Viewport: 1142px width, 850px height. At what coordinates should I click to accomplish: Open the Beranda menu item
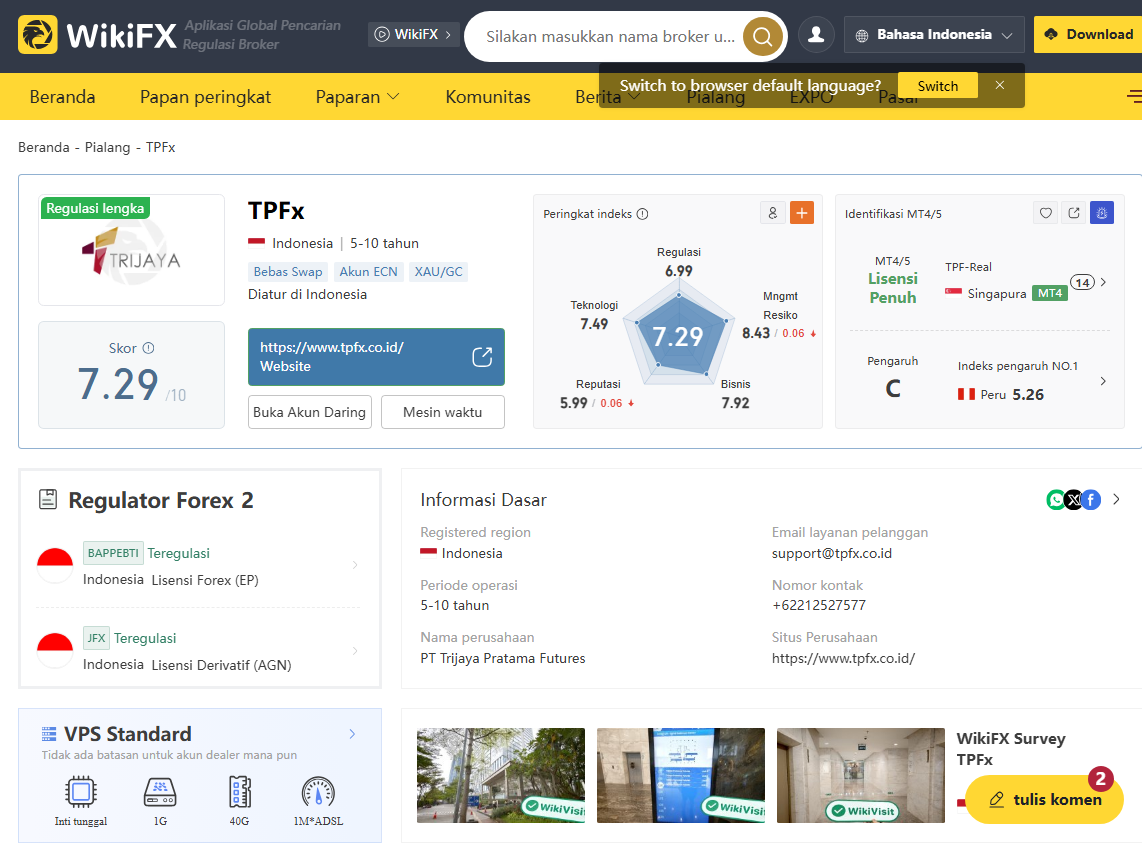63,96
